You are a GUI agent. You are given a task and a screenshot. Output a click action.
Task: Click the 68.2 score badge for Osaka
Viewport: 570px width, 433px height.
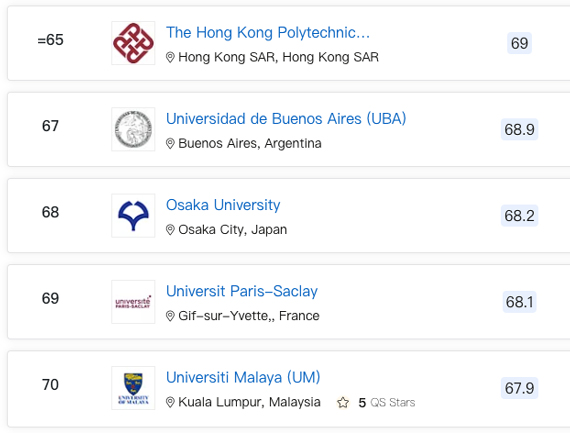tap(519, 216)
